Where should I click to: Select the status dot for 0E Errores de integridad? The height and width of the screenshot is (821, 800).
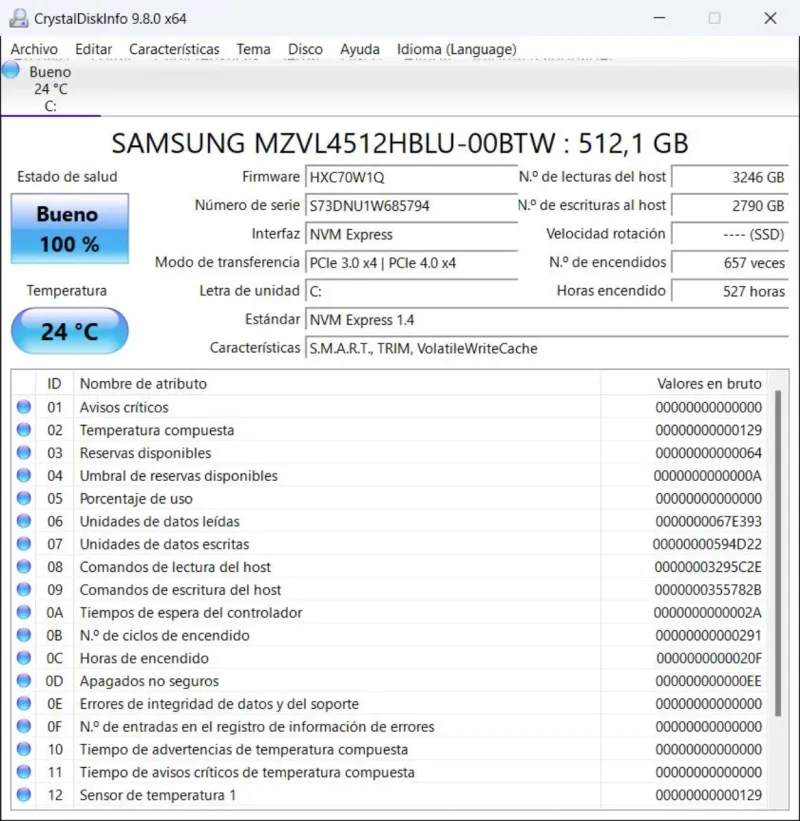(24, 703)
